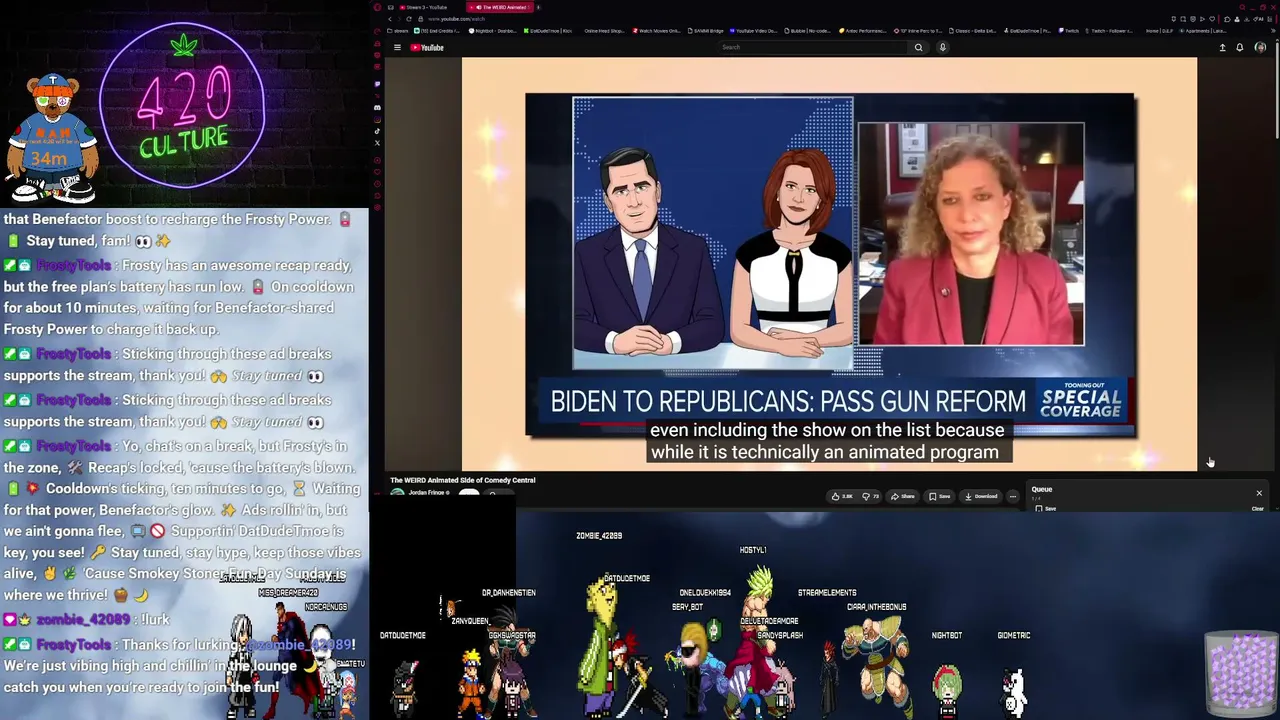The image size is (1280, 720).
Task: Open the YouTube guide hamburger menu
Action: point(397,47)
